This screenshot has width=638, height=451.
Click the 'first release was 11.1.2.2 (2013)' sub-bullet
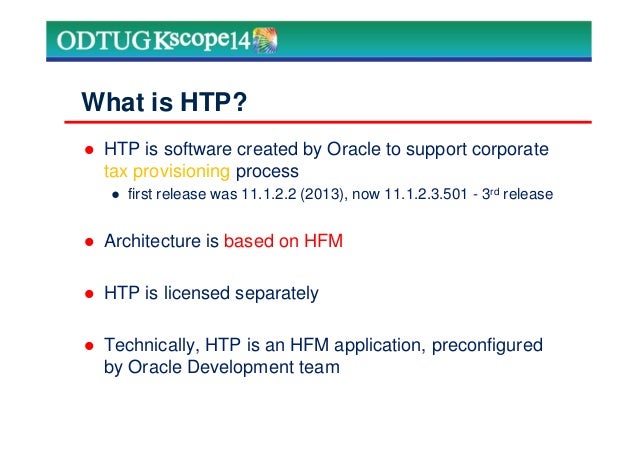click(x=340, y=194)
